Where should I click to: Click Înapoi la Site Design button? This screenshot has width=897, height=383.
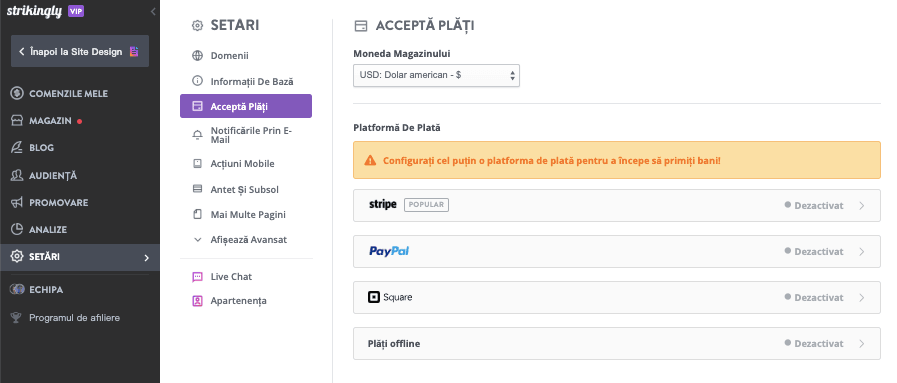pyautogui.click(x=80, y=51)
